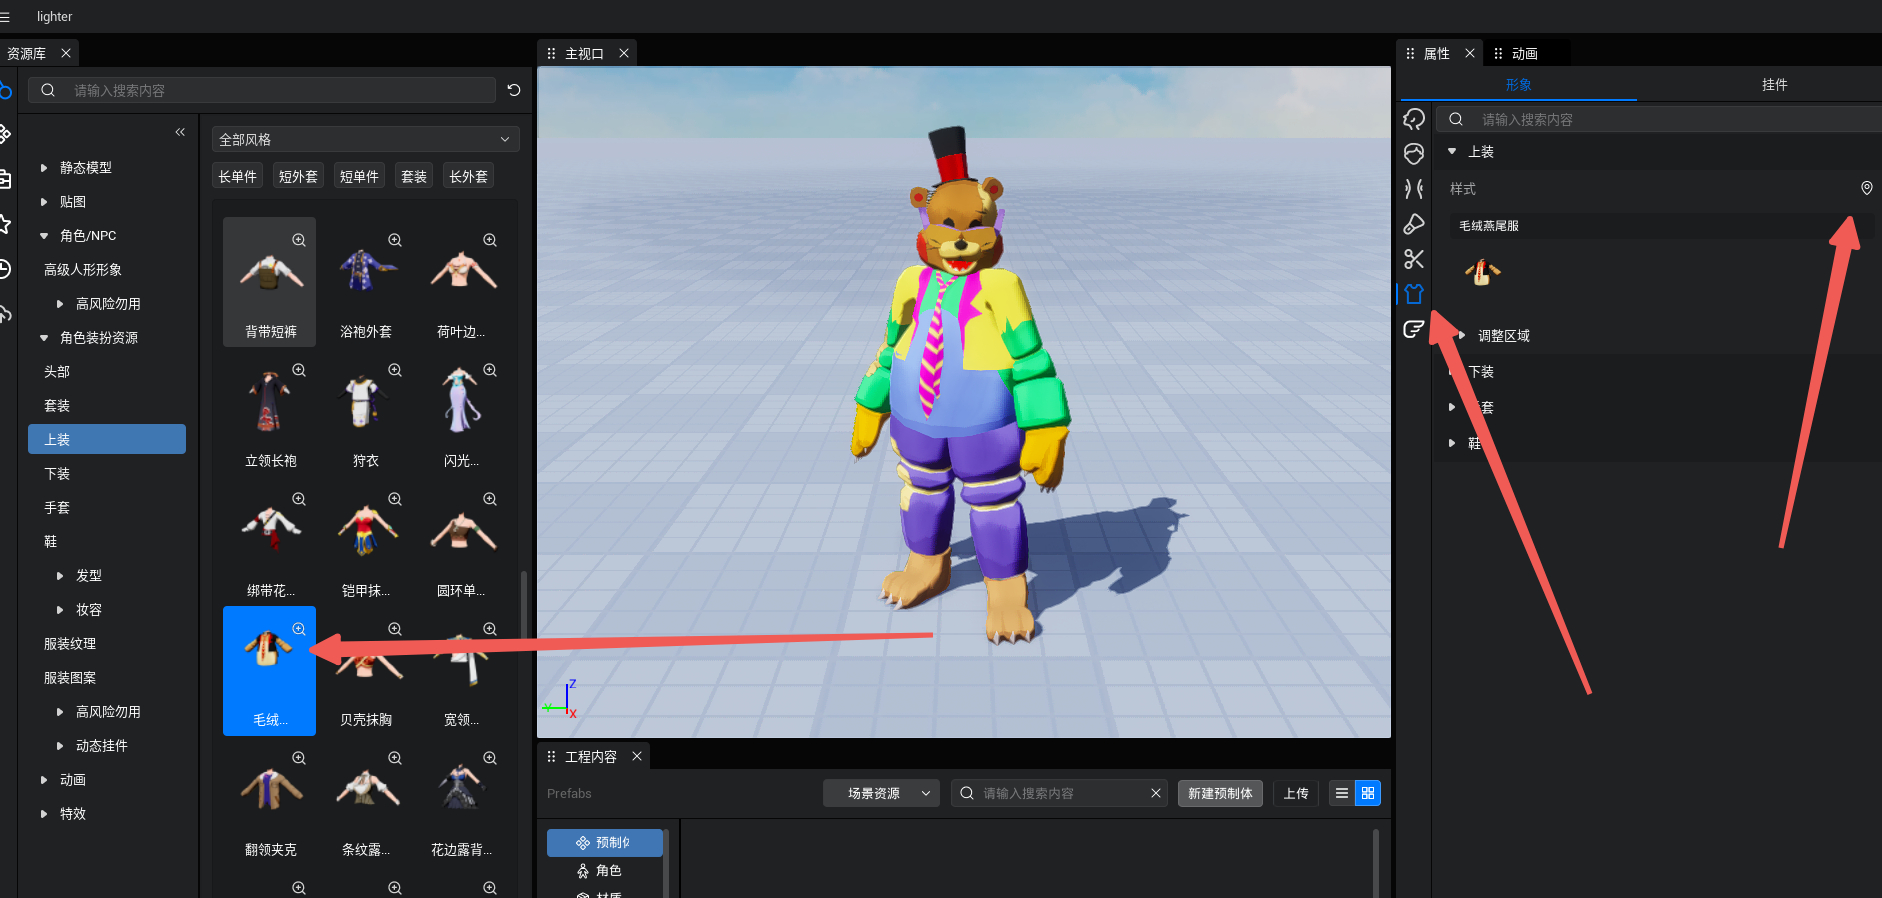Zoom preview of selected 毛绒 item
Image resolution: width=1882 pixels, height=898 pixels.
point(299,629)
